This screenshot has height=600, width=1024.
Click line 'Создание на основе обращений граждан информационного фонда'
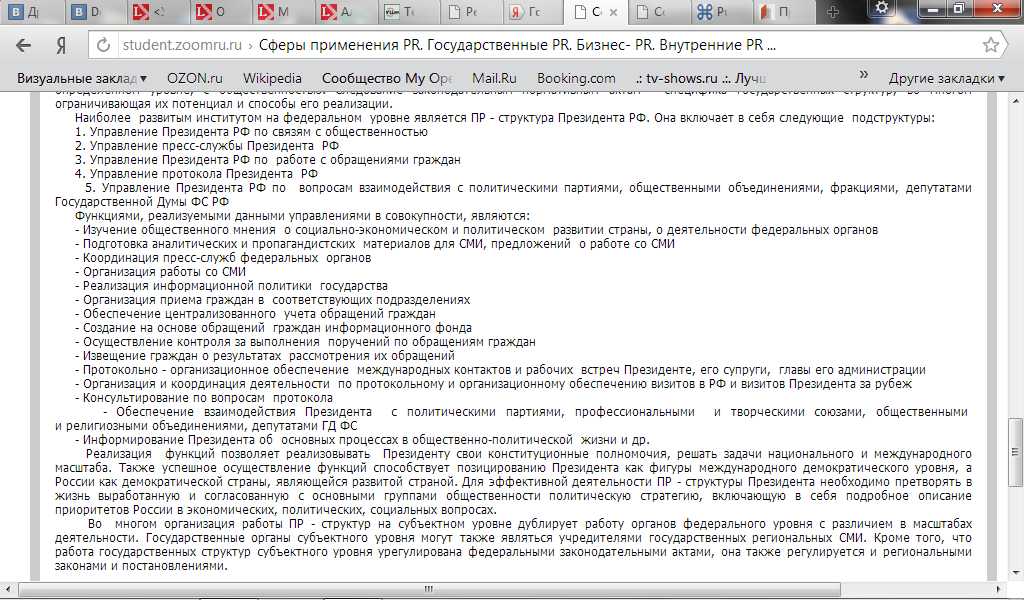point(273,328)
